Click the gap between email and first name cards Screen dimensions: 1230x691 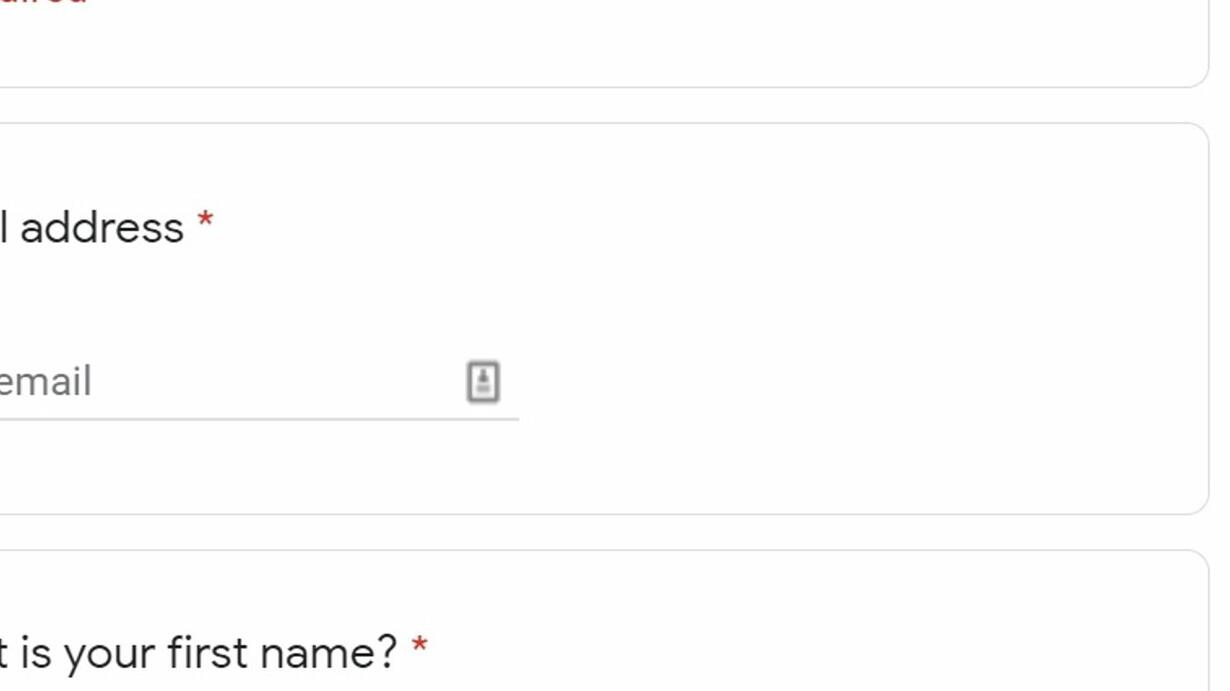click(x=600, y=532)
